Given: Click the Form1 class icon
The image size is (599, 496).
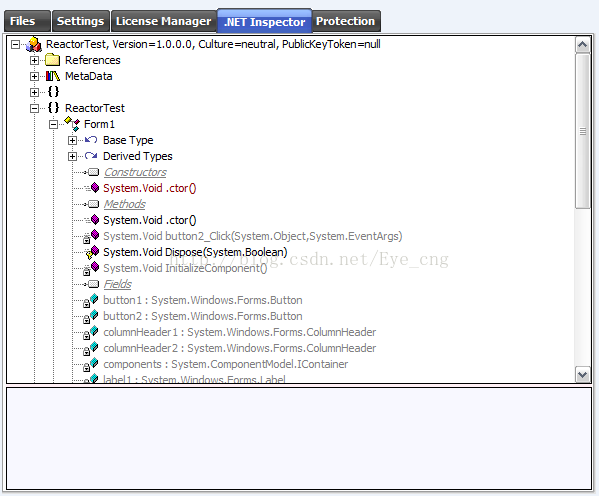Looking at the screenshot, I should pos(72,124).
